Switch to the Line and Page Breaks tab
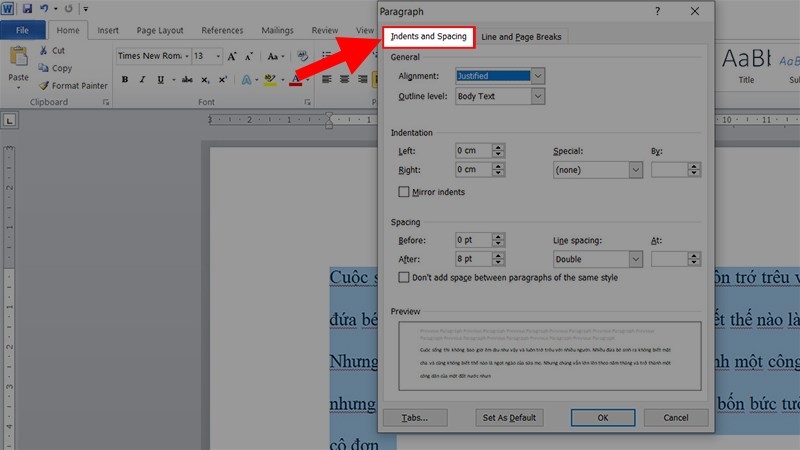 click(521, 37)
